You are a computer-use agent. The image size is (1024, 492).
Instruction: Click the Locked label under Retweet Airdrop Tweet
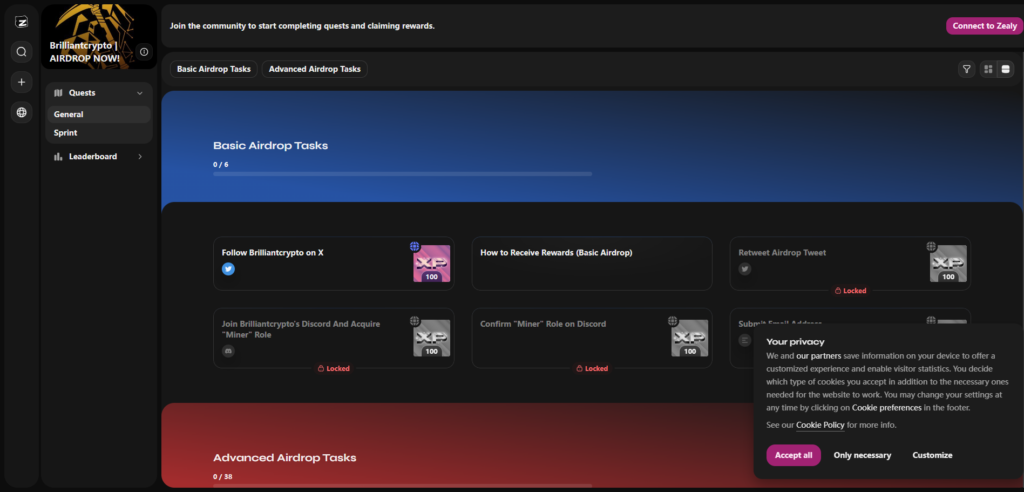[x=850, y=291]
